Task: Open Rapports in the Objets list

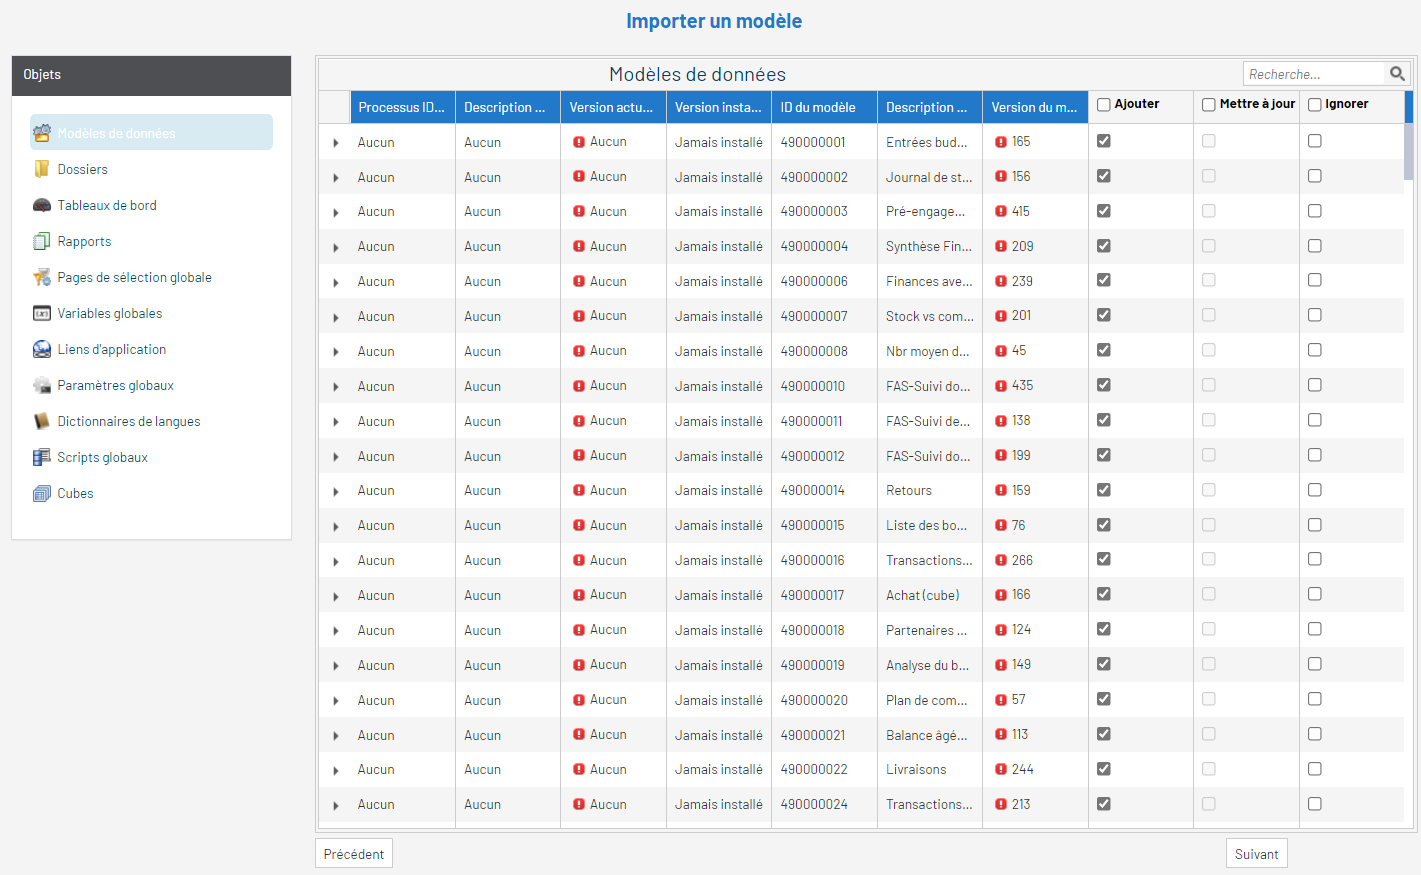Action: (84, 241)
